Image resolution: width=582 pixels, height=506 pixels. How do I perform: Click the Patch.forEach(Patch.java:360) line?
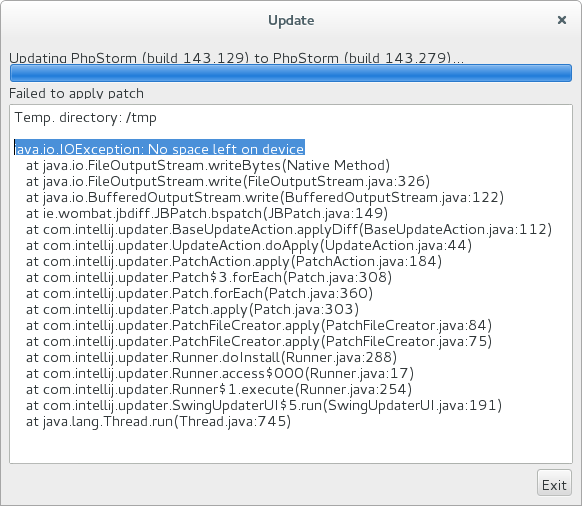tap(199, 293)
